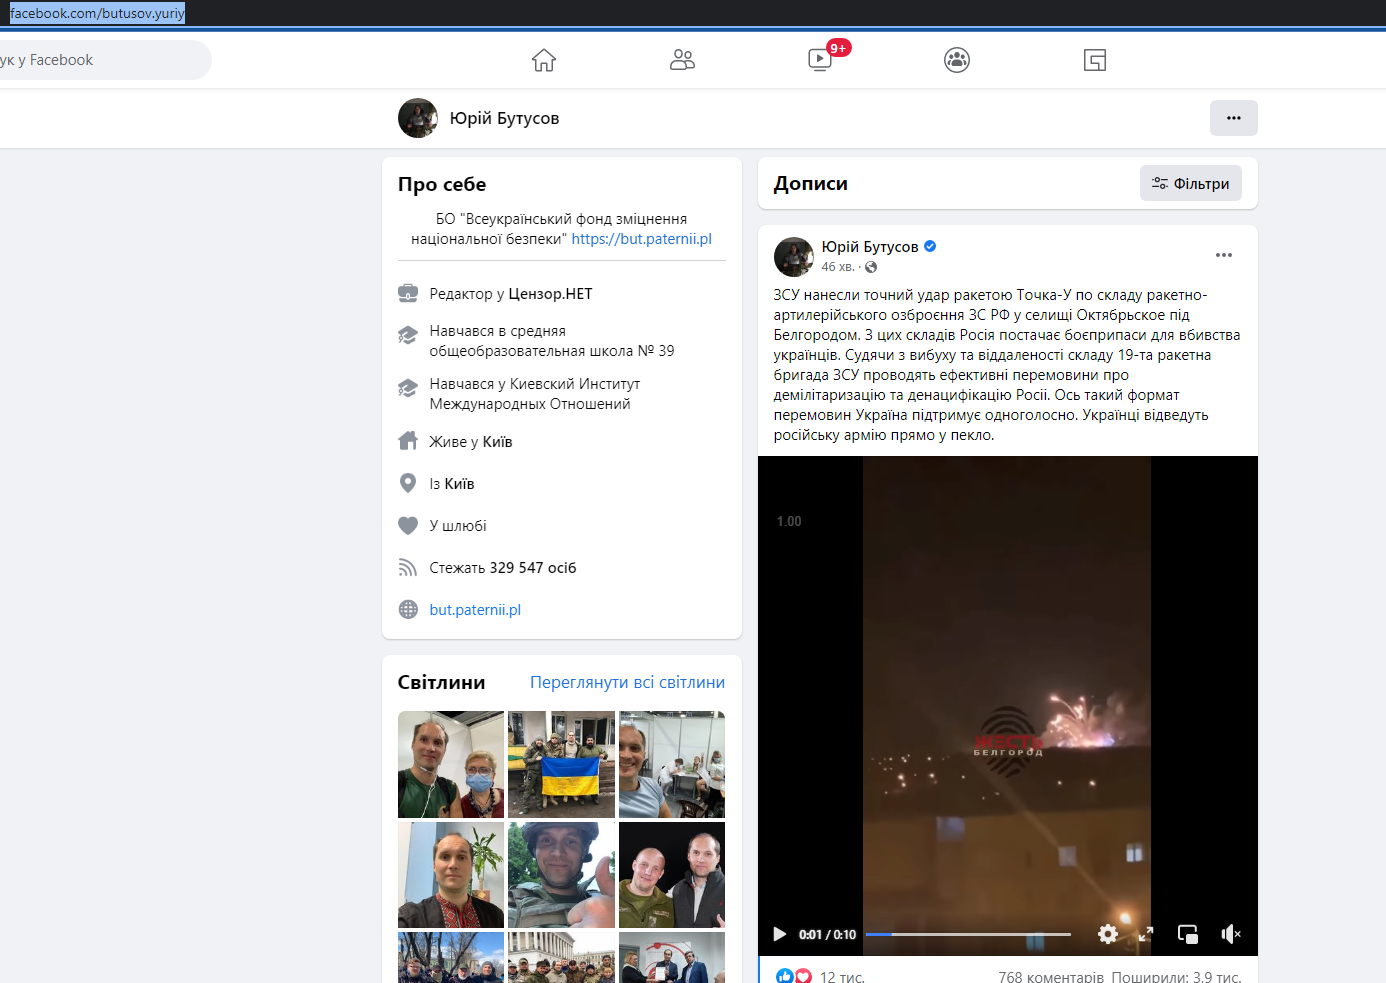
Task: Open the Поширили: 3,9 тис. shares list
Action: [1176, 977]
